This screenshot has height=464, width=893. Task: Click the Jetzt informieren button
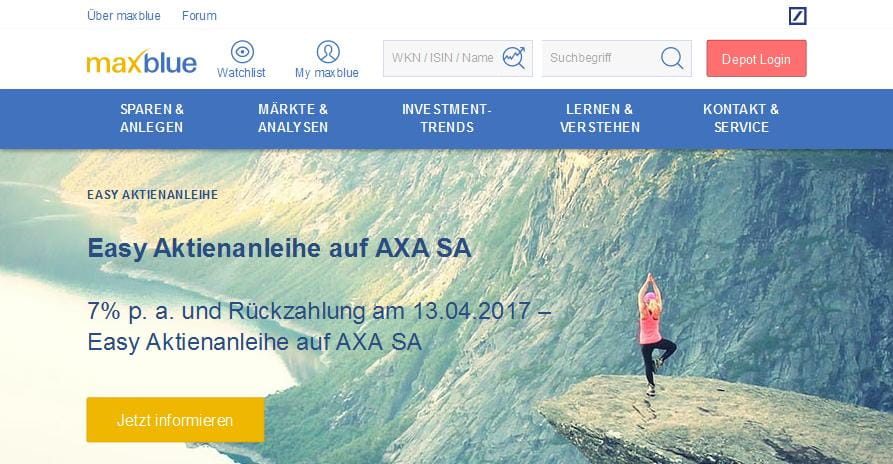[175, 420]
